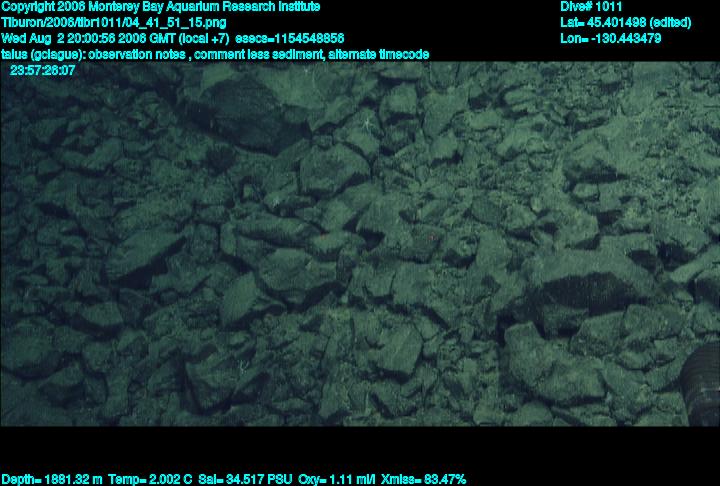Click the large dark boulder at upper left
720x486 pixels.
coord(250,110)
